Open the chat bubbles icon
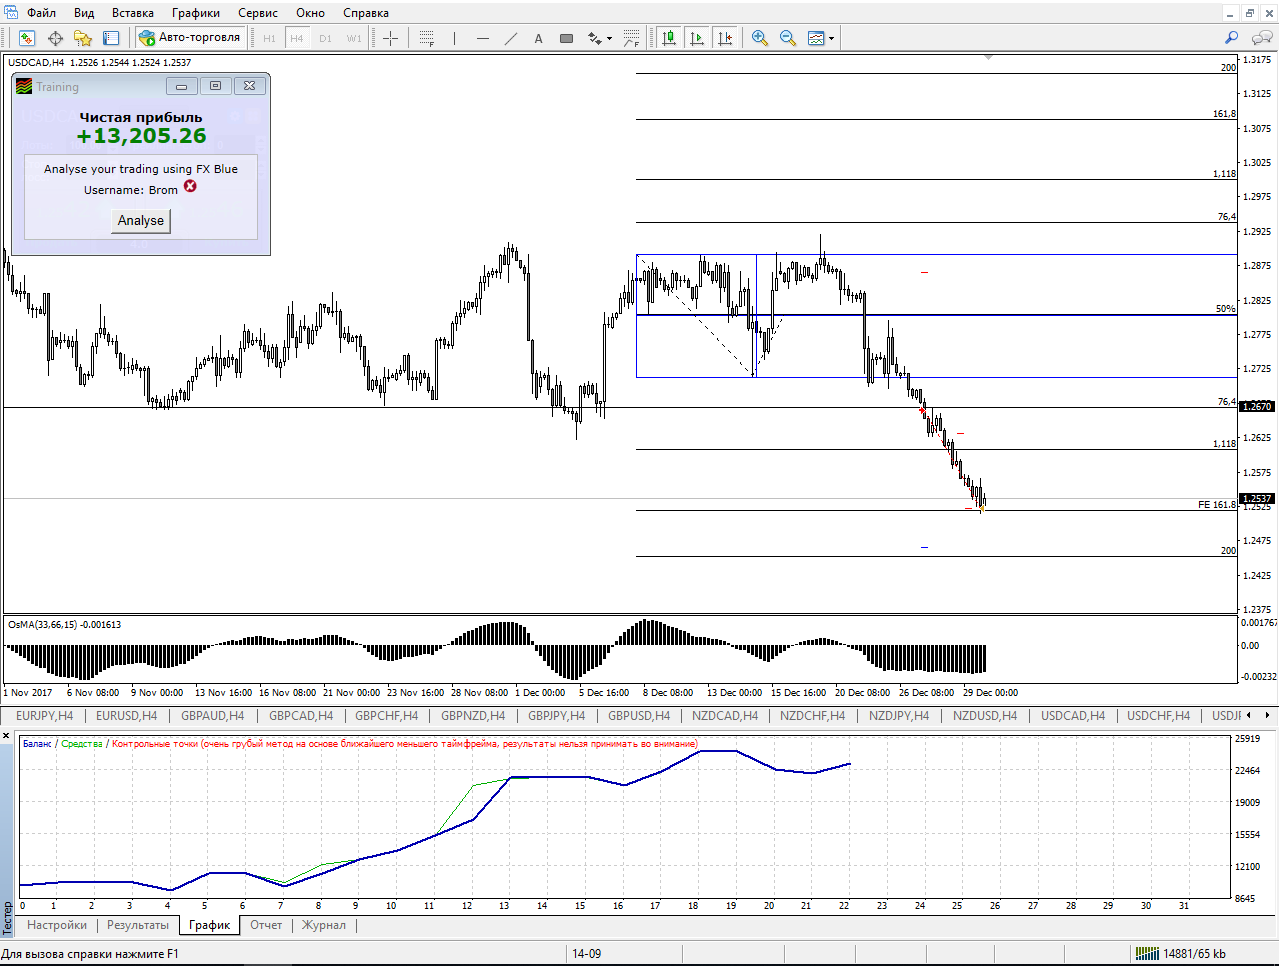The image size is (1279, 966). [1262, 38]
